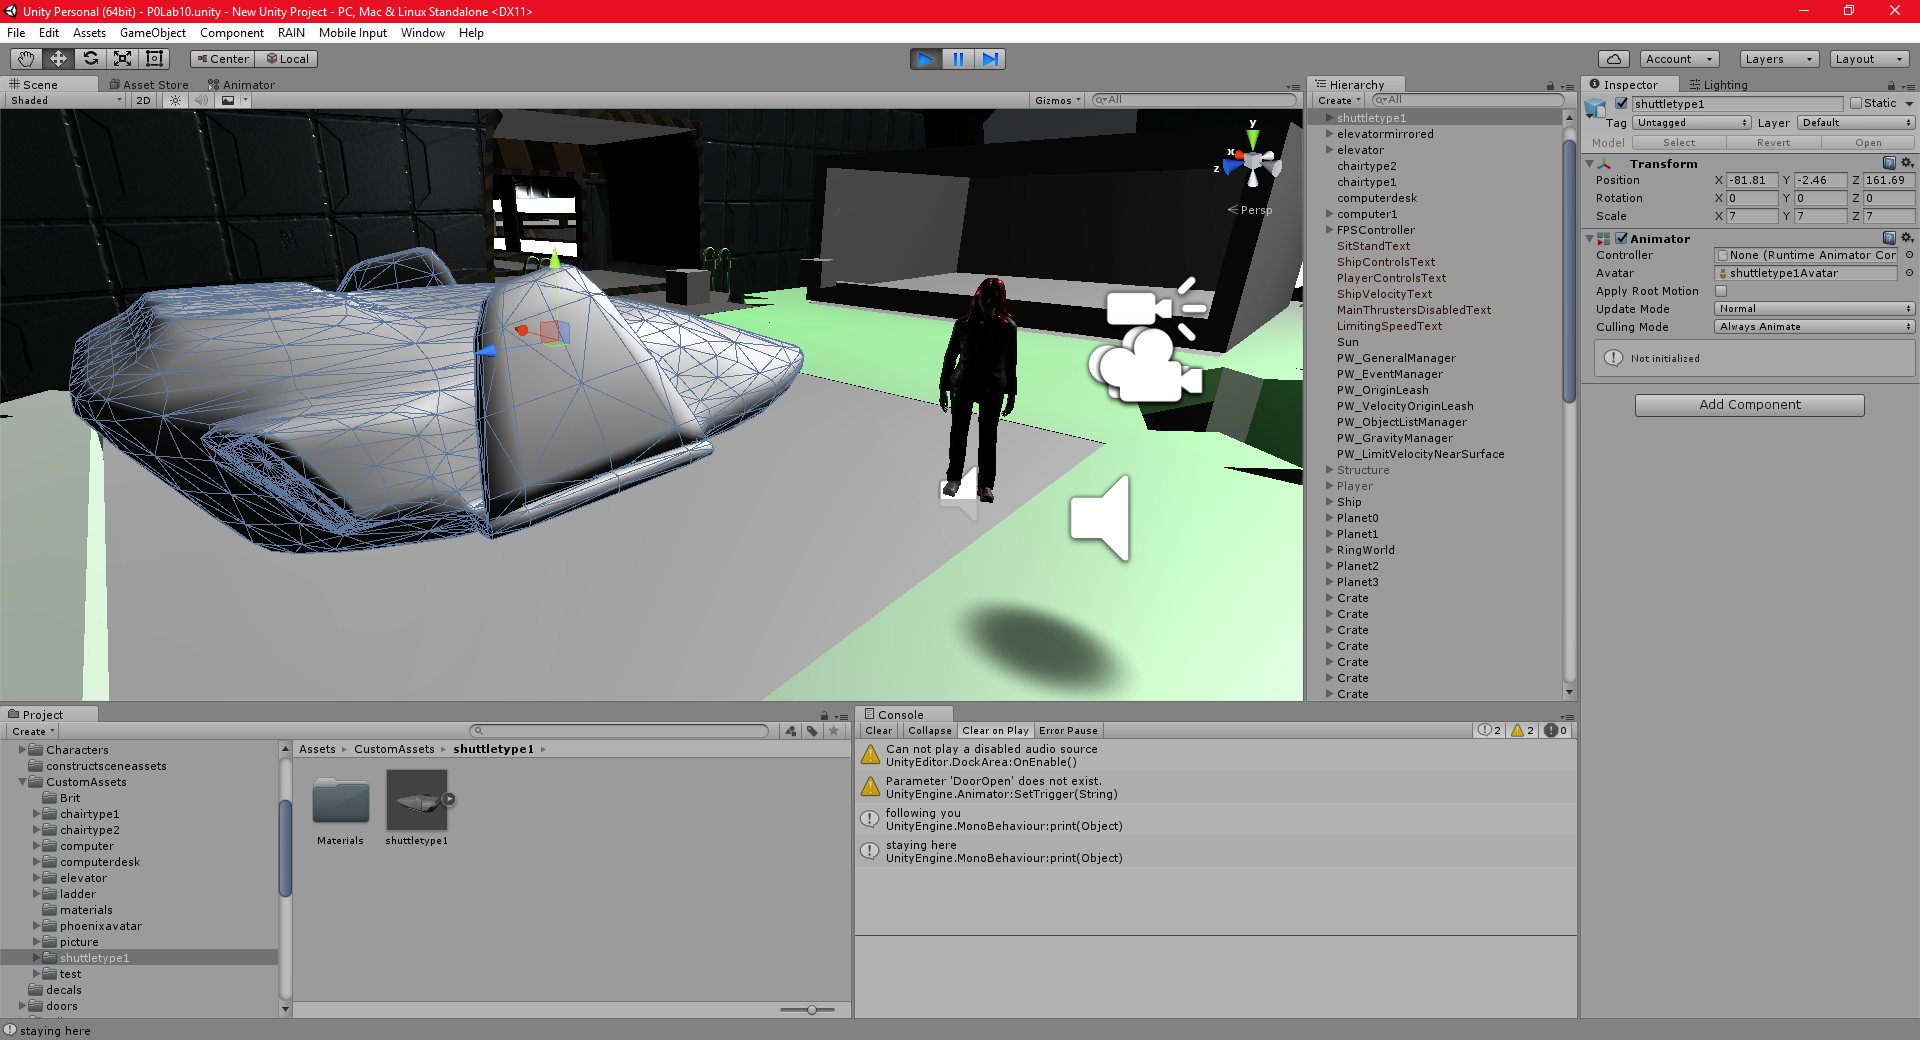Open the Component menu
The image size is (1920, 1040).
[x=232, y=33]
